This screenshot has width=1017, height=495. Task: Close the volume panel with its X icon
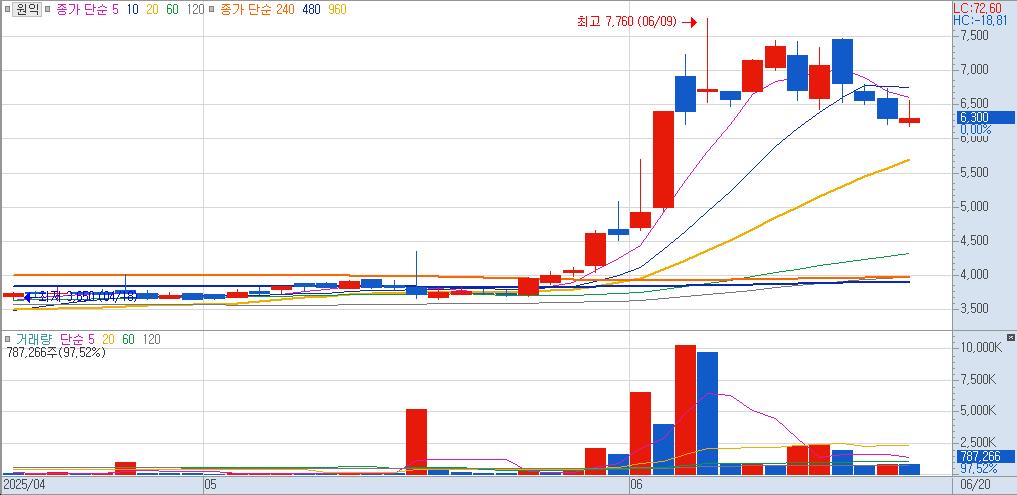1010,337
